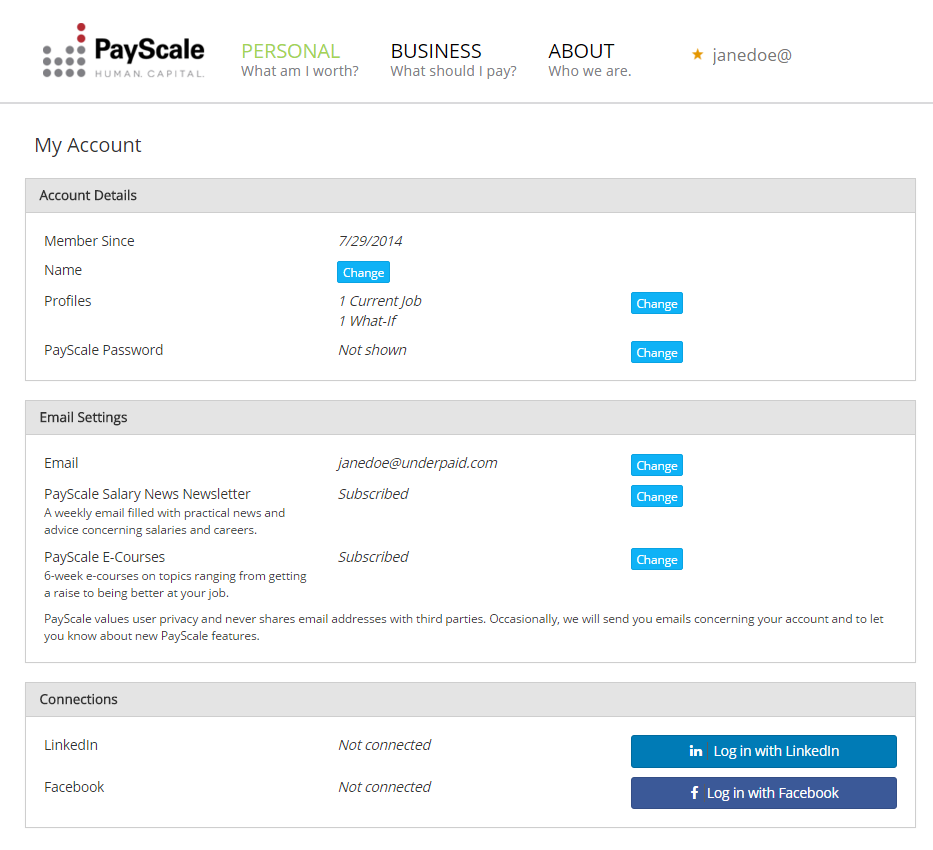
Task: Click 'What should I pay?' subtitle
Action: coord(453,71)
